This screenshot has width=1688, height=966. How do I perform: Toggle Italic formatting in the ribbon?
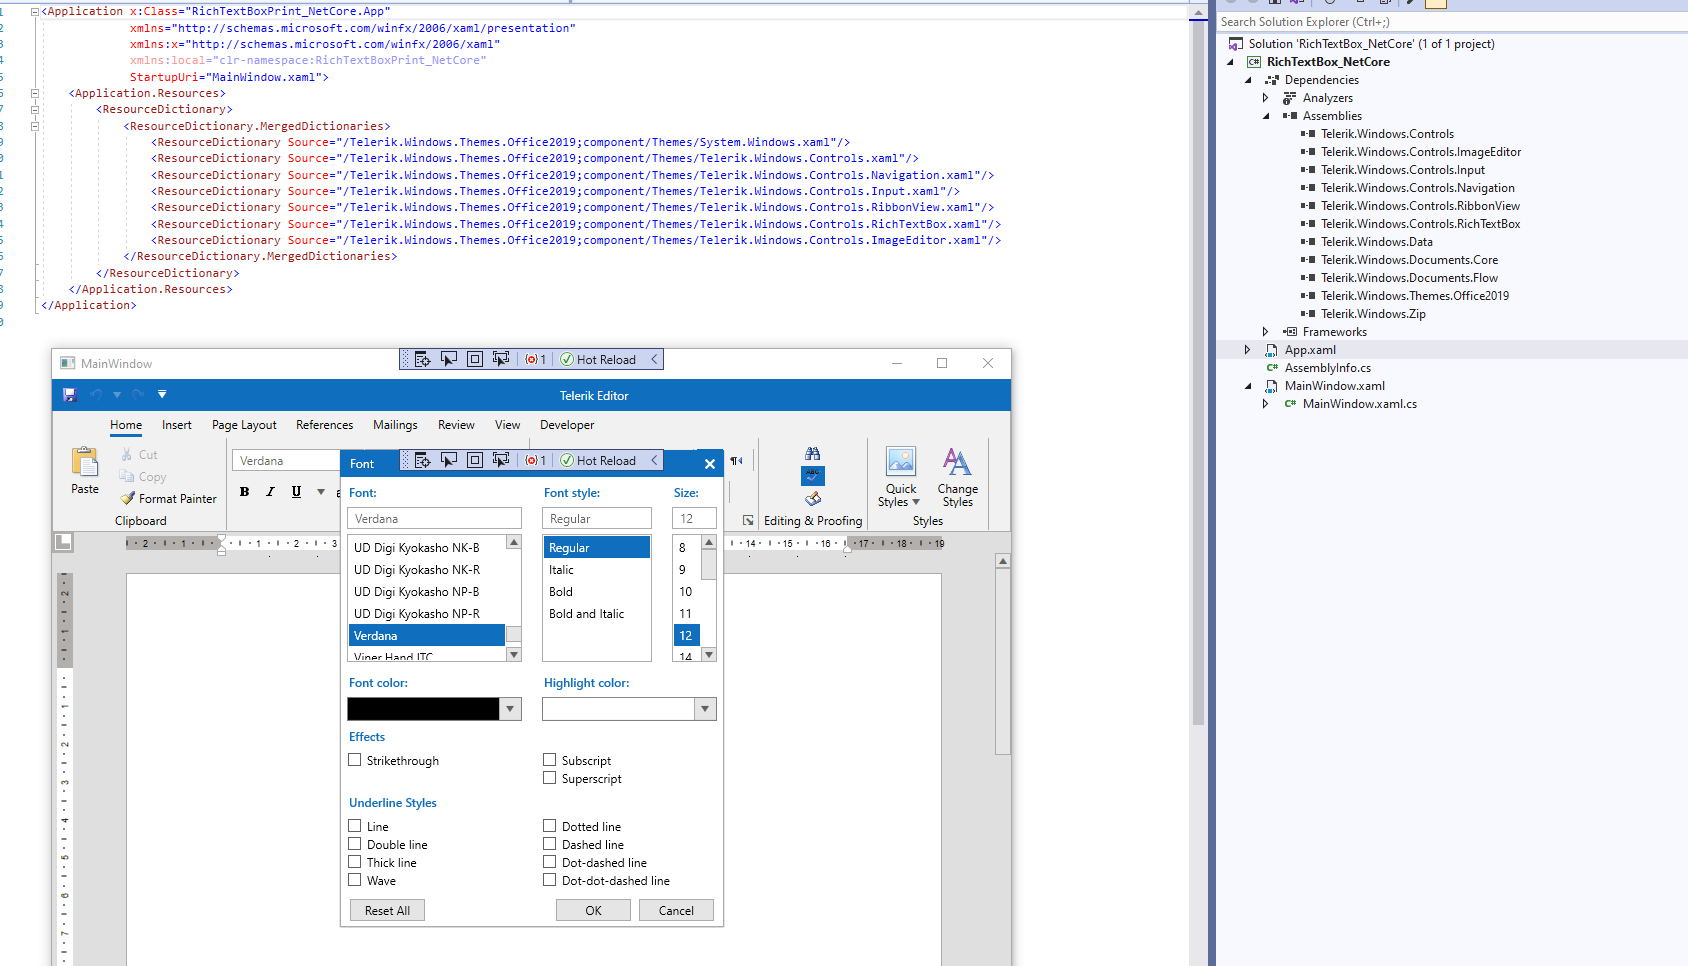point(270,492)
